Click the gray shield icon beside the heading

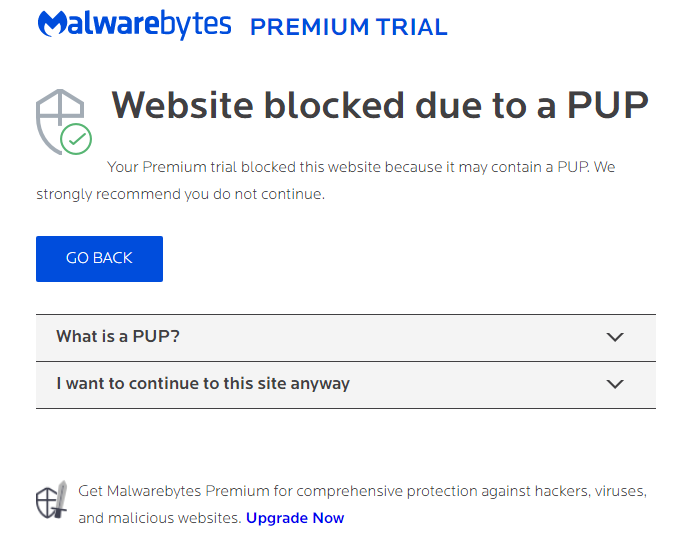pos(58,116)
